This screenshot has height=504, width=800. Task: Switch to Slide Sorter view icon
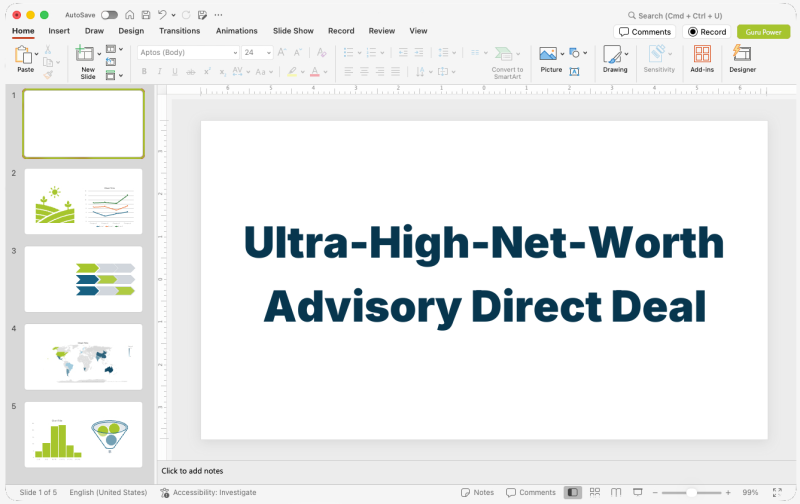tap(595, 492)
